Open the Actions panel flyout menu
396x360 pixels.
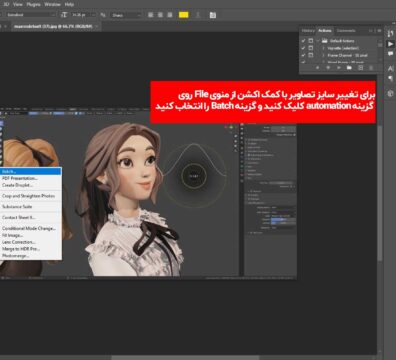coord(379,31)
